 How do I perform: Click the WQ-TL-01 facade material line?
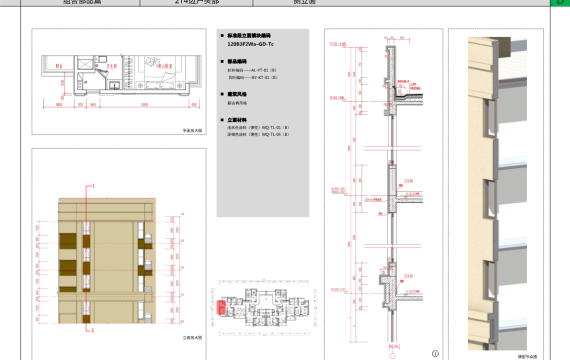point(258,128)
